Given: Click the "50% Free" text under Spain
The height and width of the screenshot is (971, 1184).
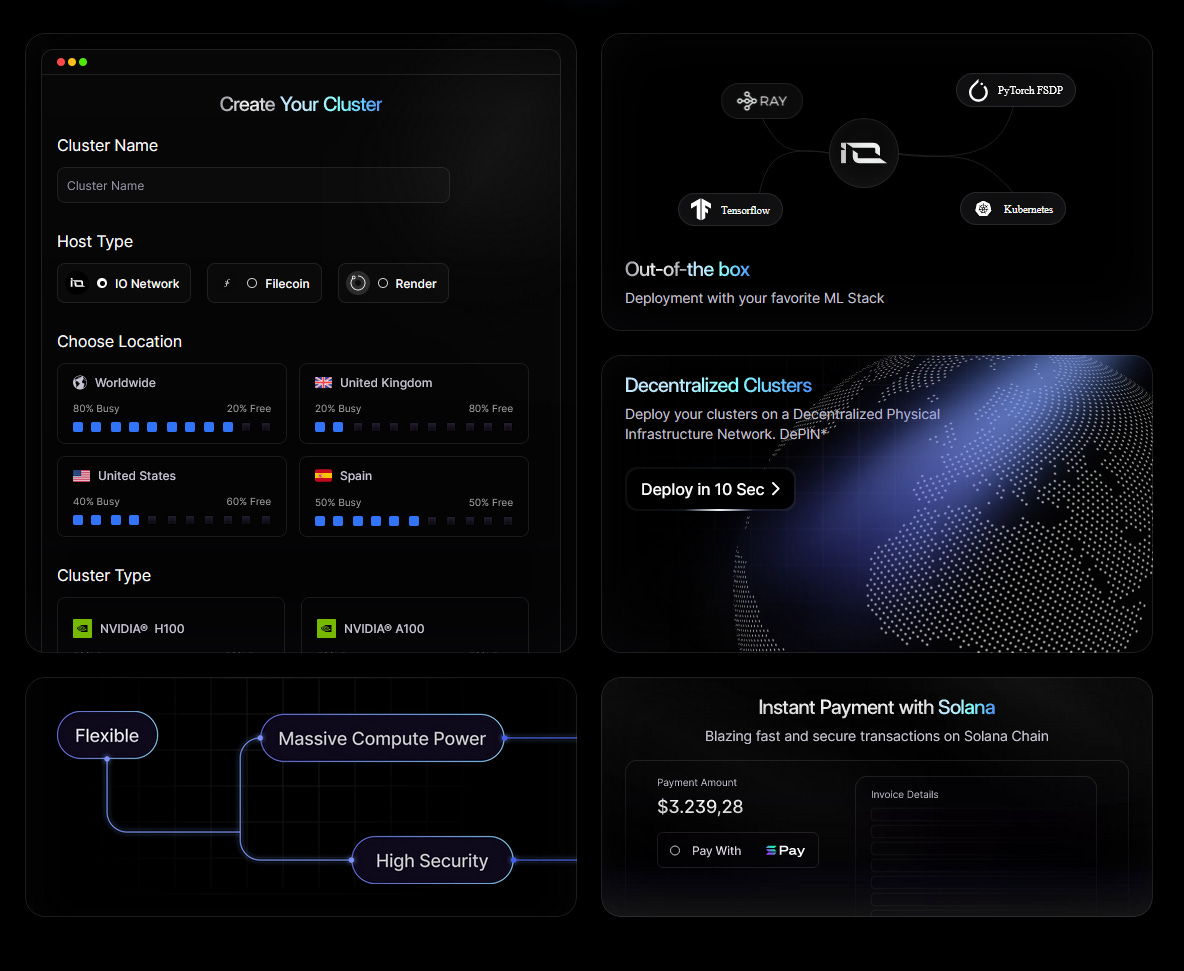Looking at the screenshot, I should point(491,502).
